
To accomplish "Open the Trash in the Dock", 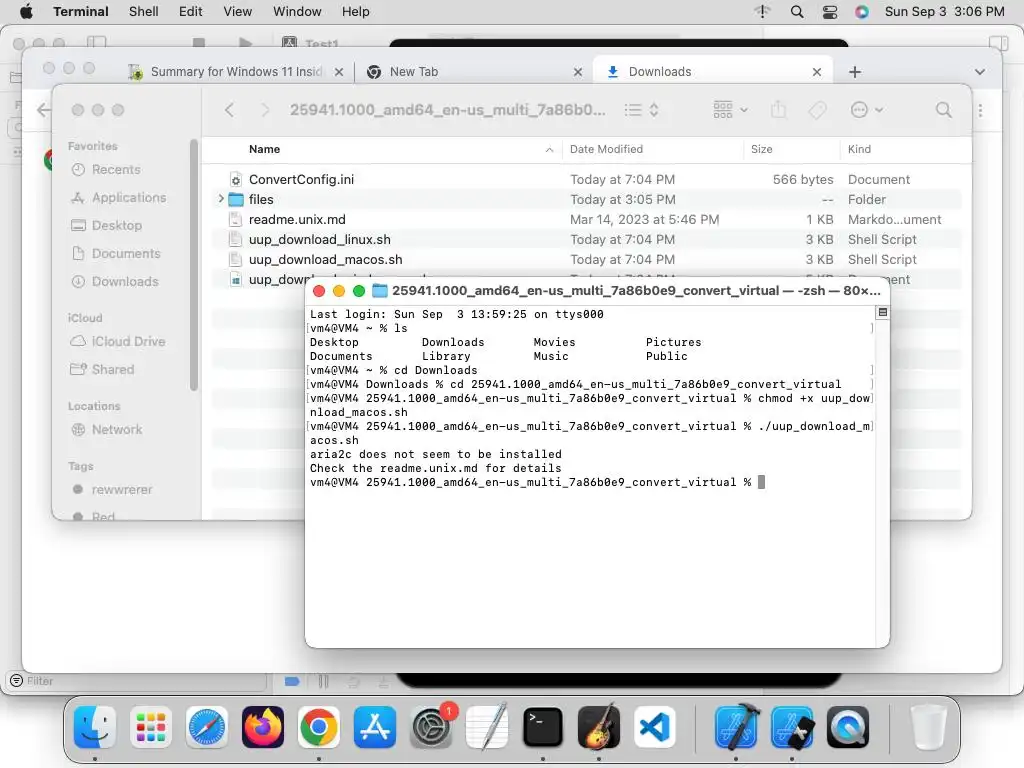I will (928, 728).
